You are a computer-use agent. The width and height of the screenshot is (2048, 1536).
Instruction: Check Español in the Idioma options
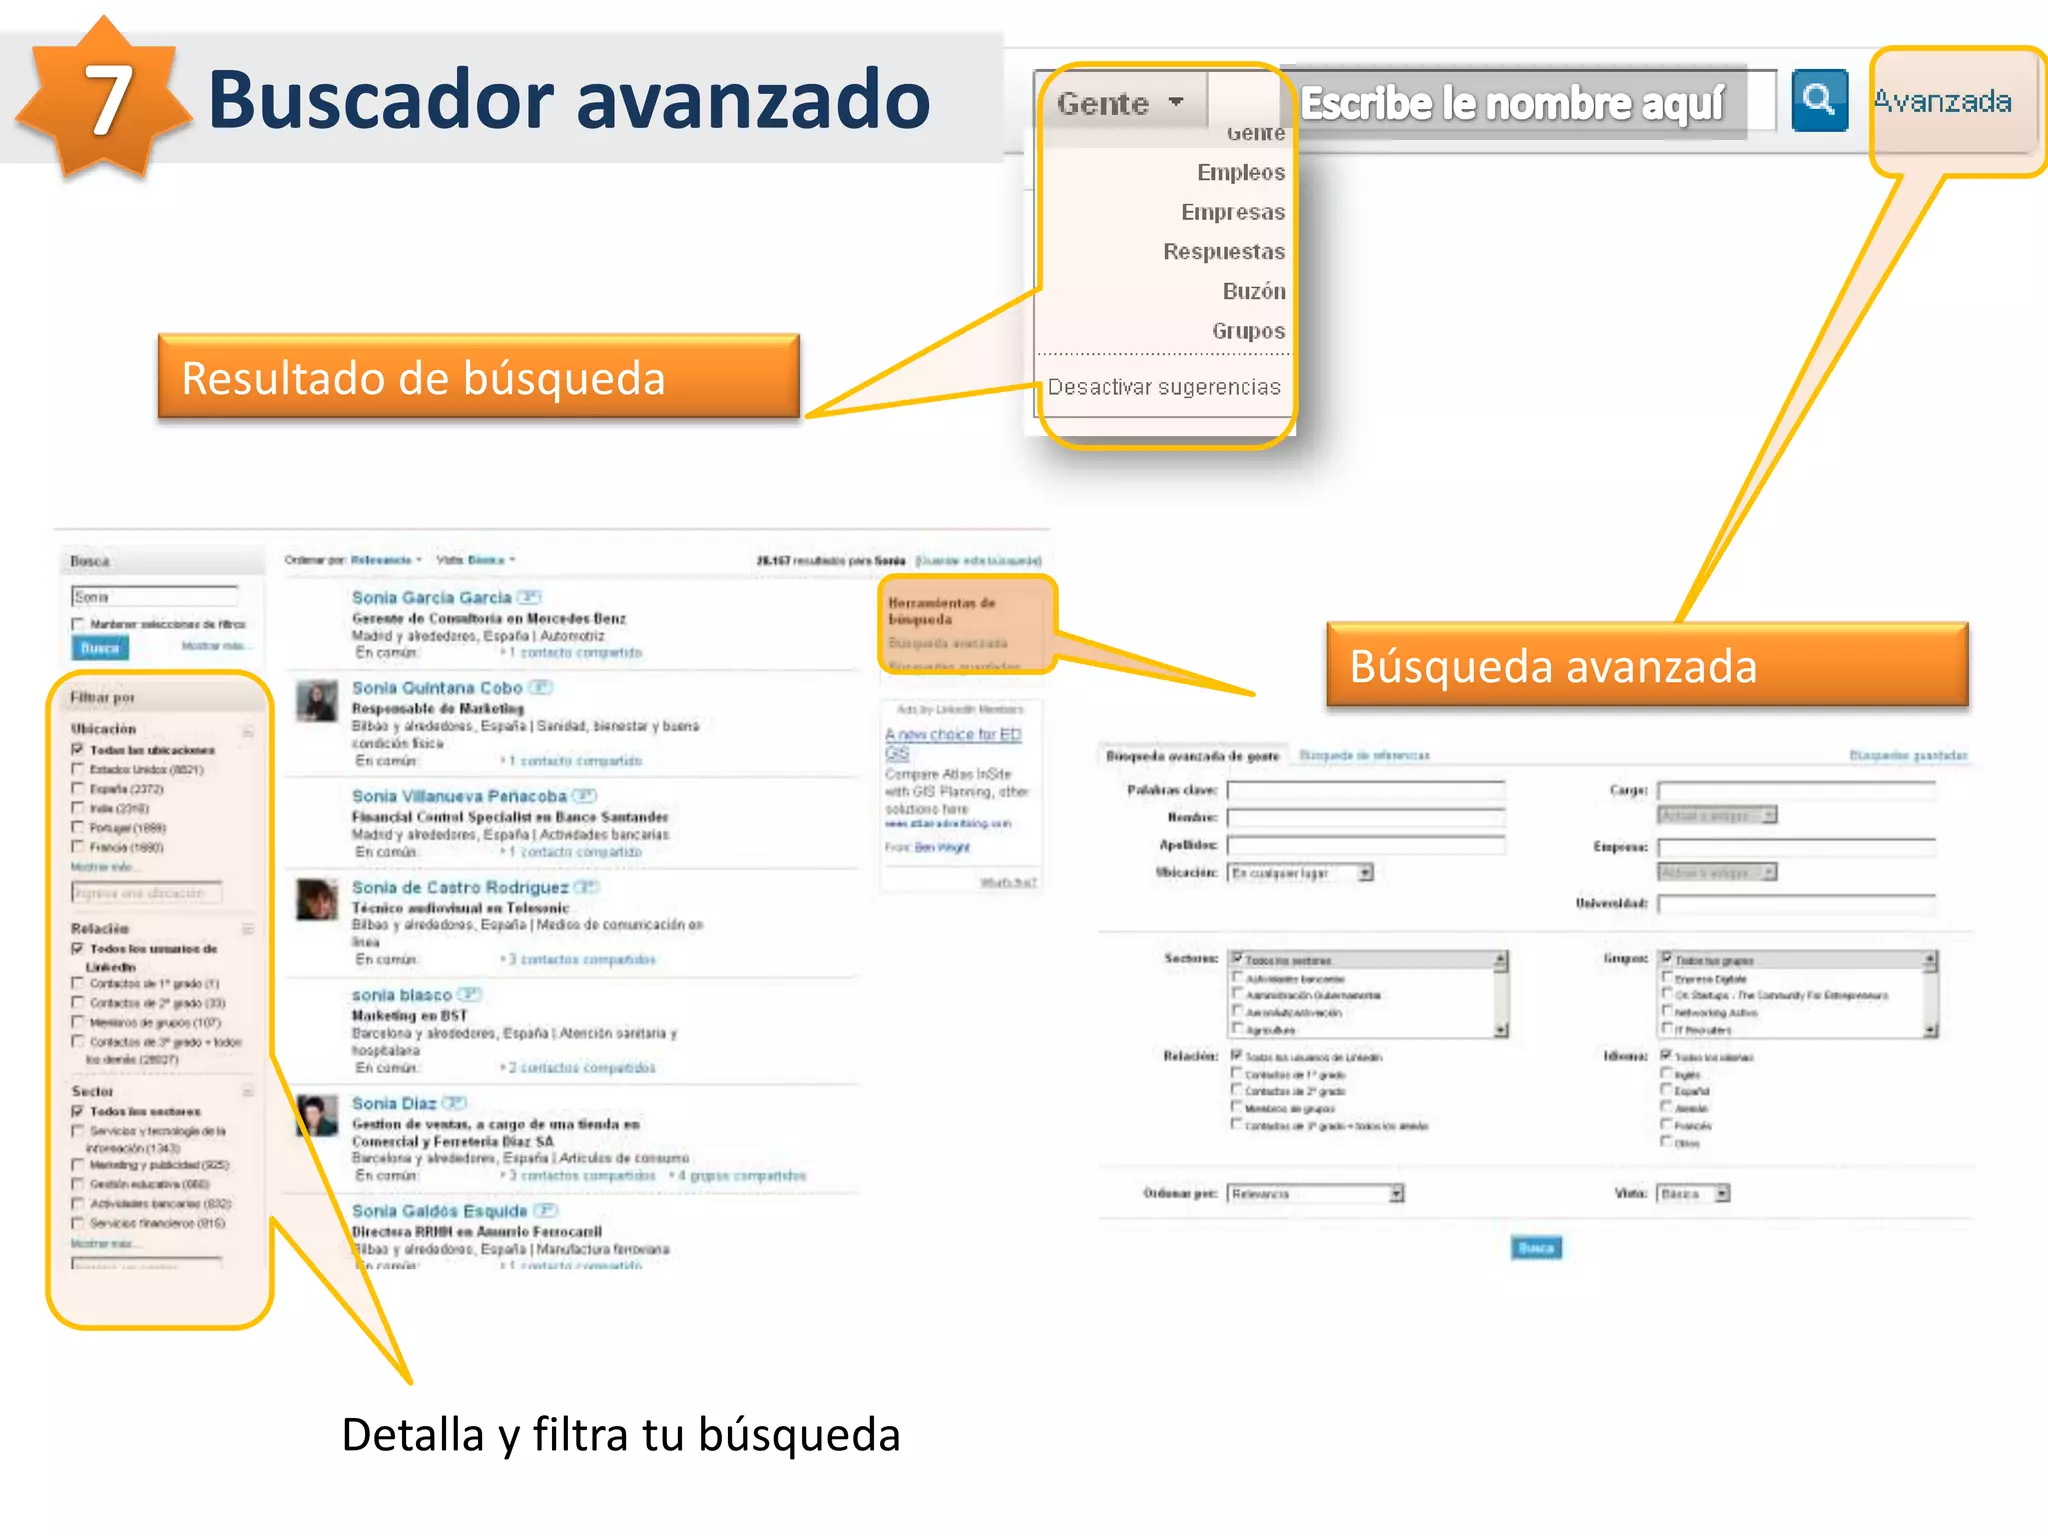tap(1667, 1090)
